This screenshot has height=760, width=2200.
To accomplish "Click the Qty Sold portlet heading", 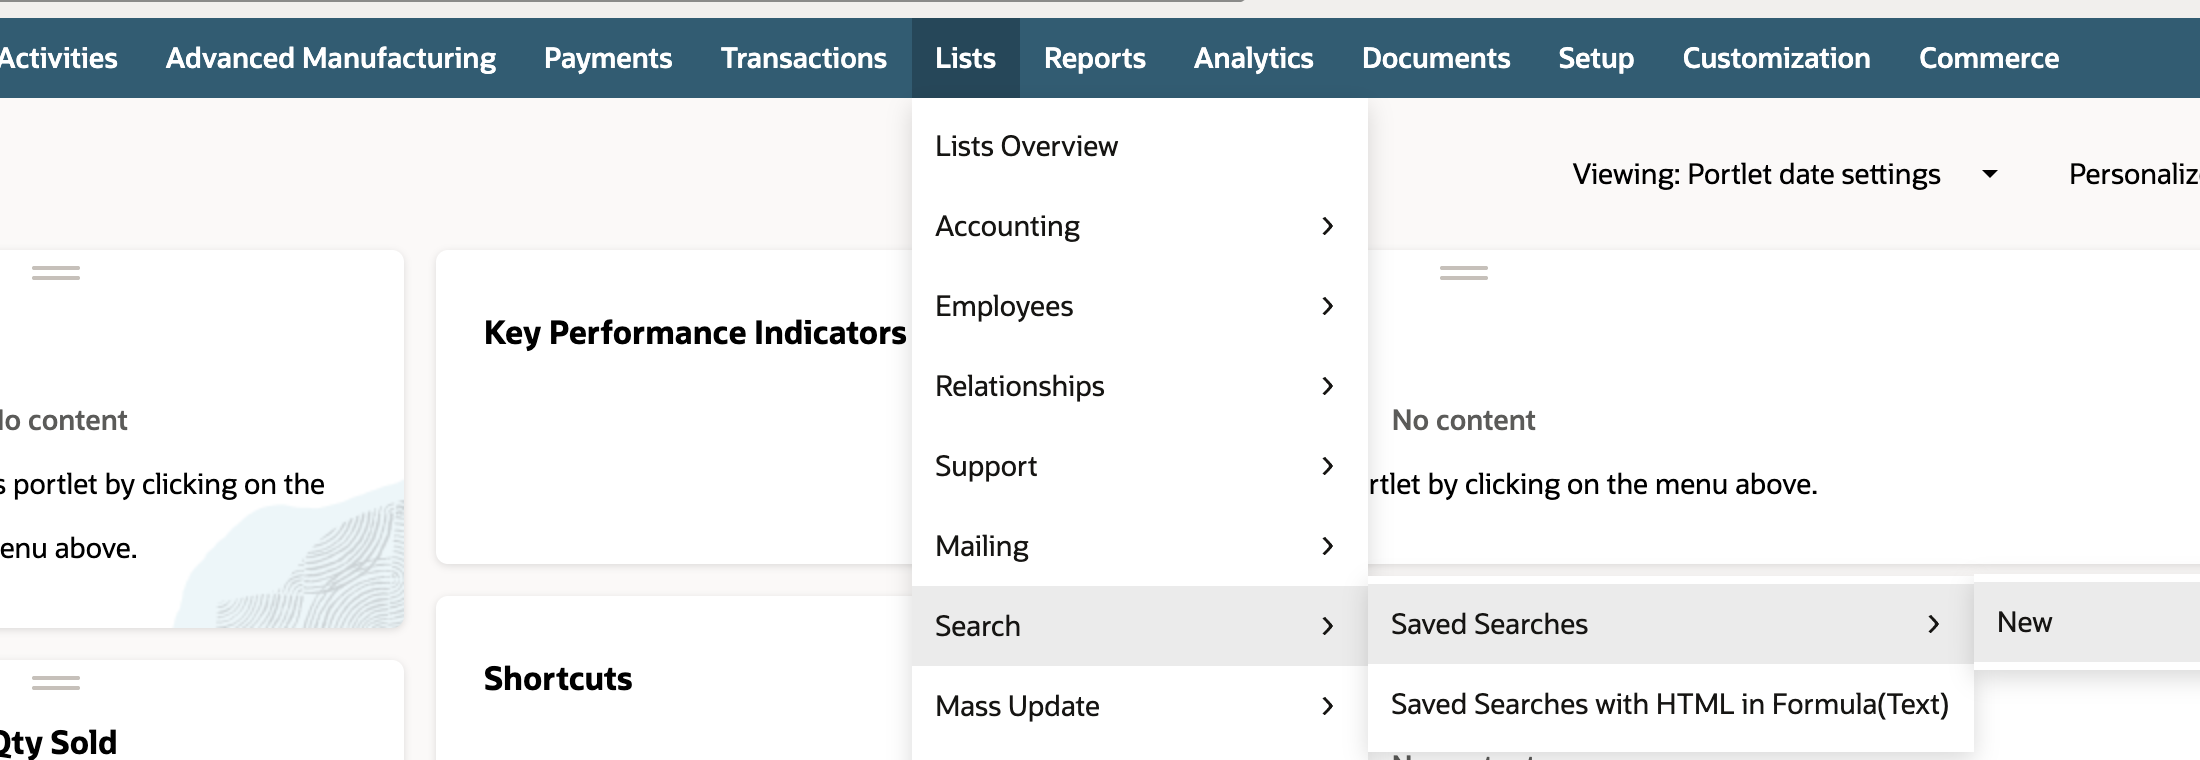I will tap(58, 742).
